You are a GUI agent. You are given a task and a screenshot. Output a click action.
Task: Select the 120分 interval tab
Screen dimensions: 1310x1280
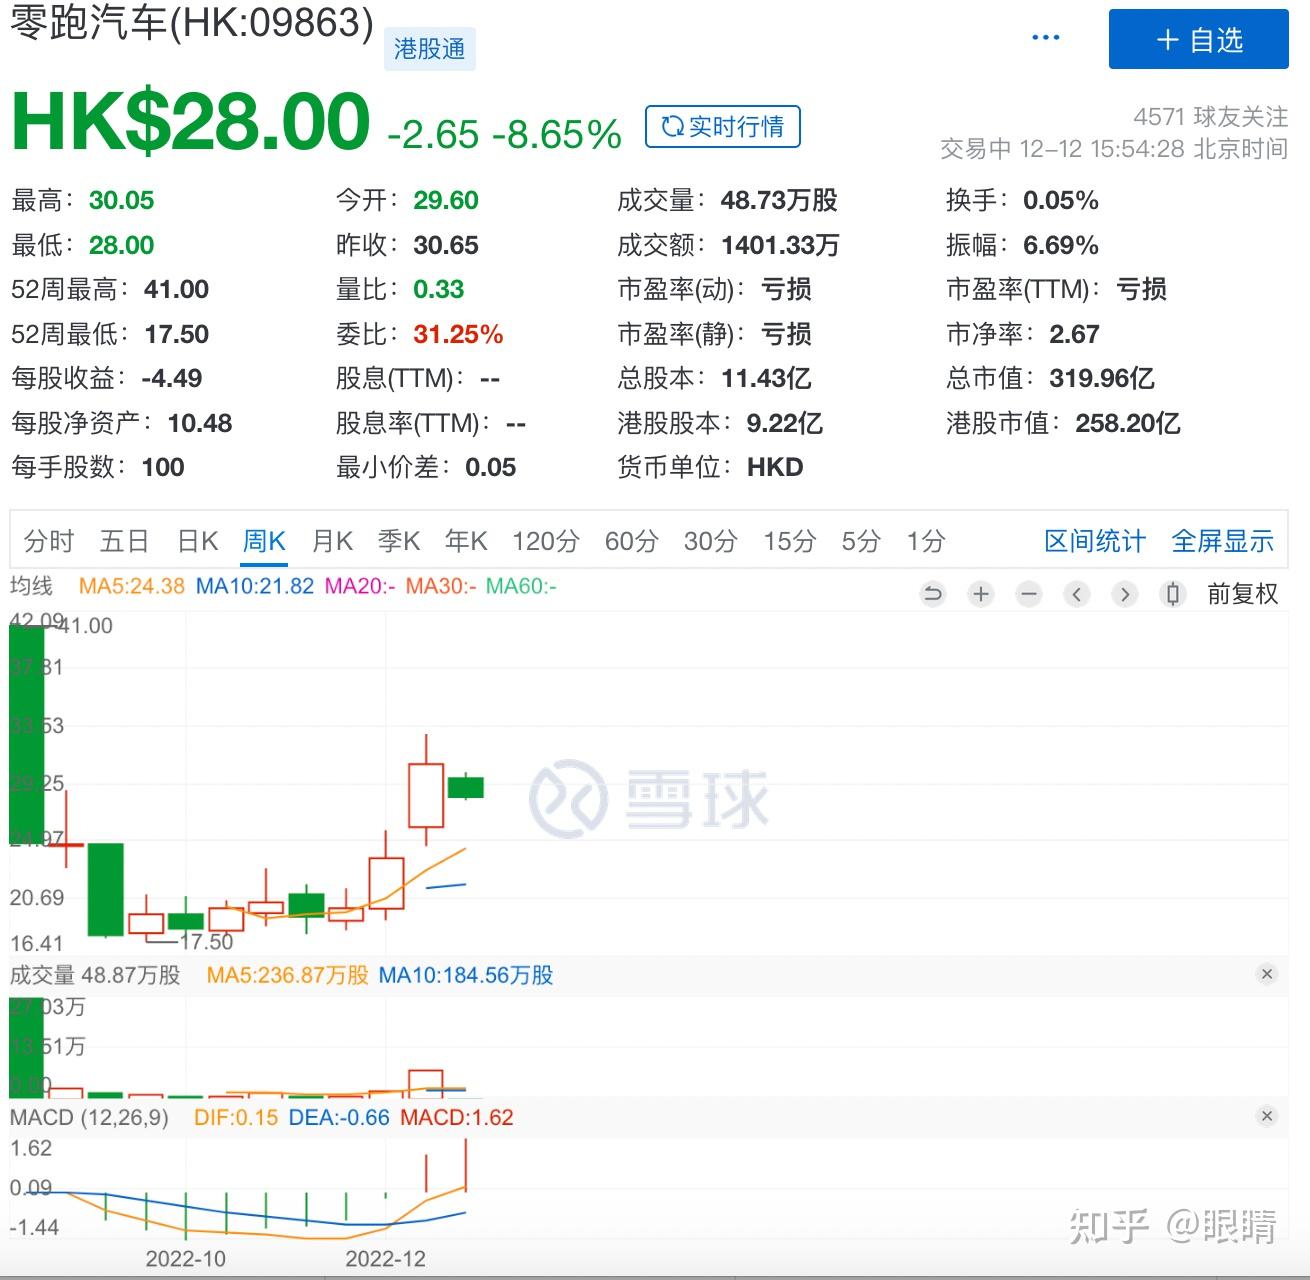(546, 541)
